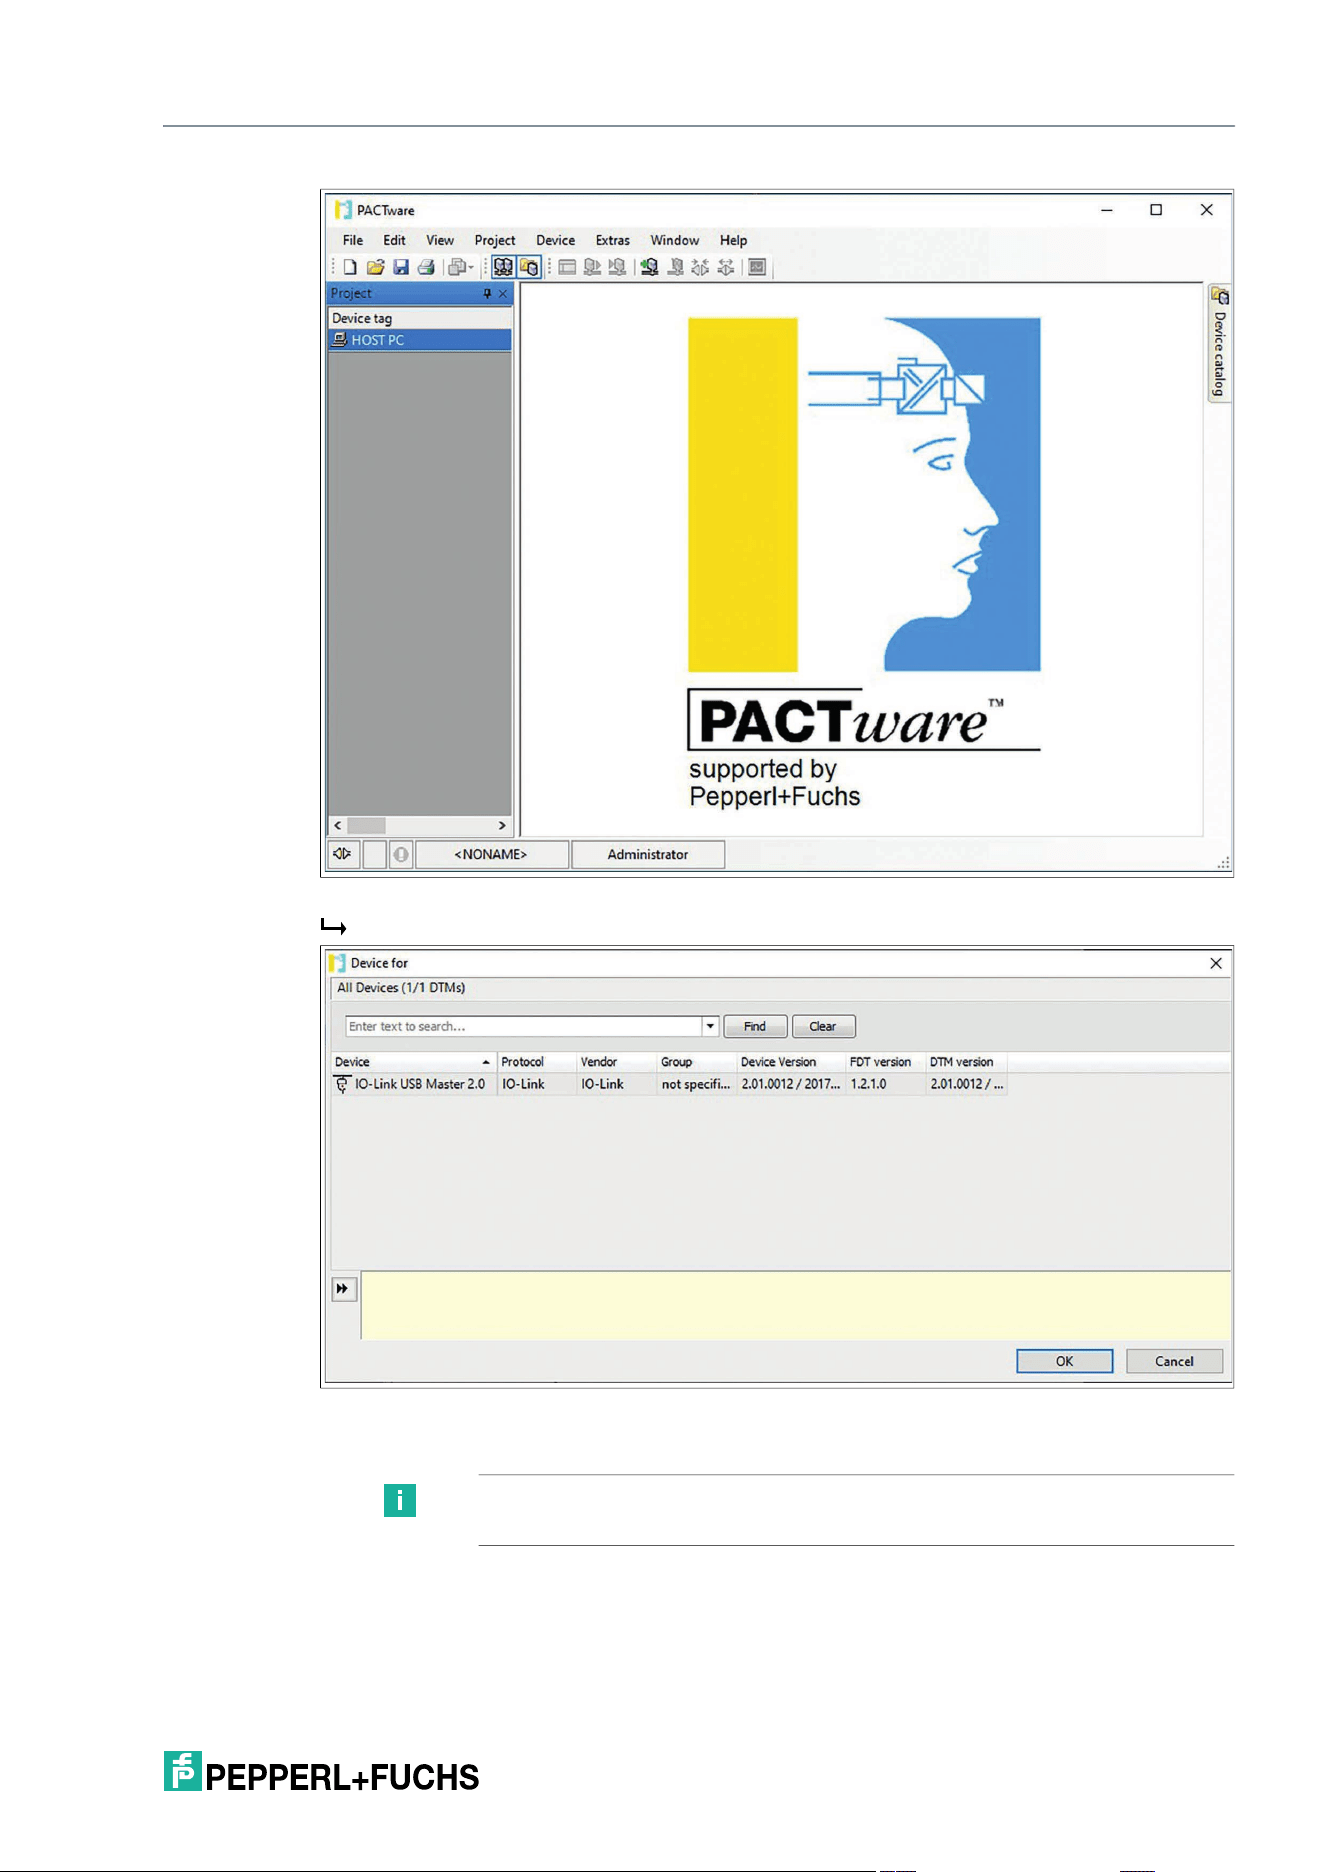Click the Project panel scrollbar right arrow
This screenshot has height=1872, width=1324.
click(x=502, y=826)
